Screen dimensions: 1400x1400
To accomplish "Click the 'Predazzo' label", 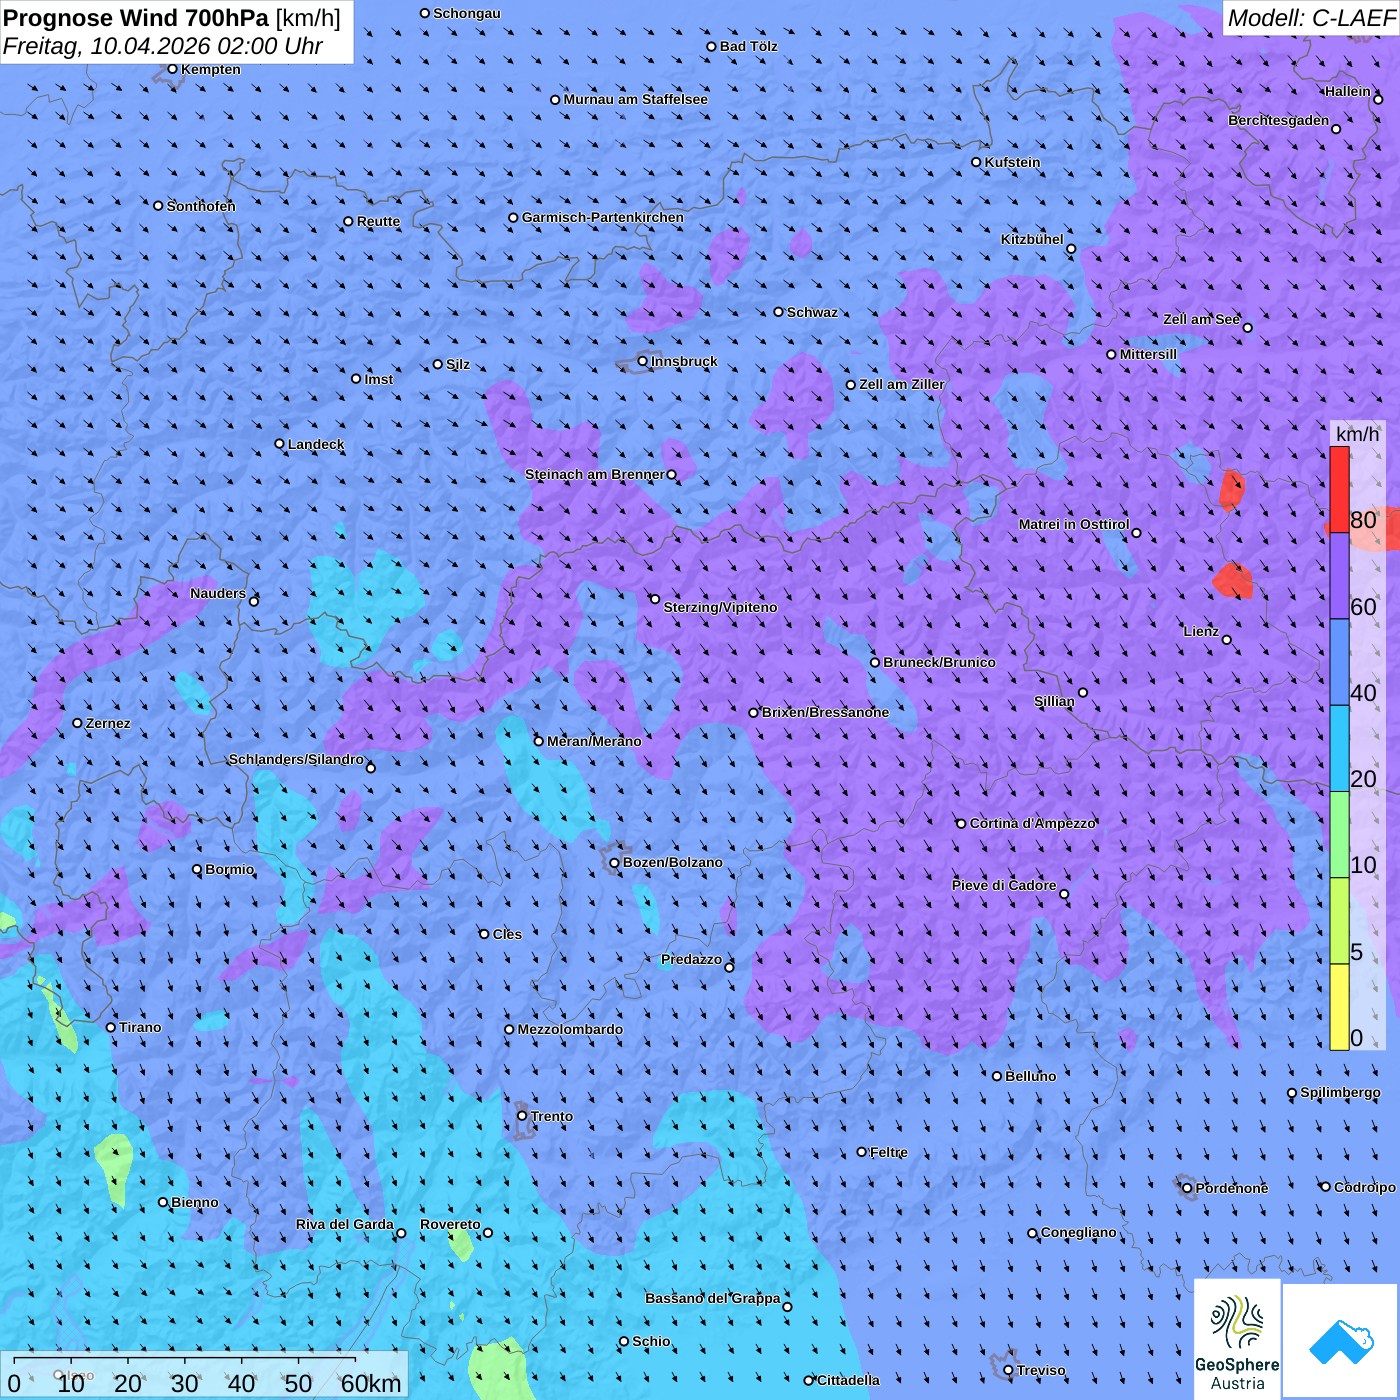I will click(x=691, y=959).
